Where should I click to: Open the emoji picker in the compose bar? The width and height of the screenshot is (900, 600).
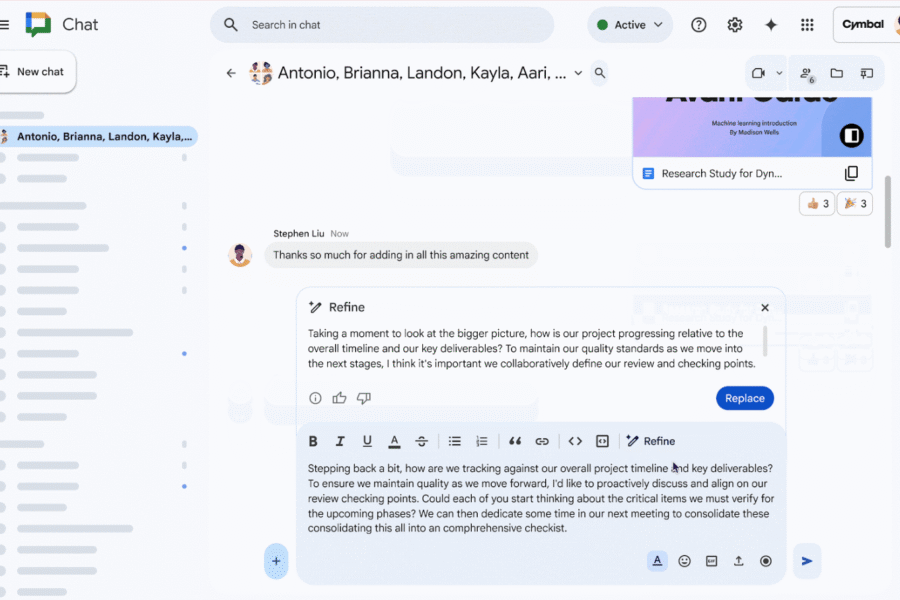(684, 561)
